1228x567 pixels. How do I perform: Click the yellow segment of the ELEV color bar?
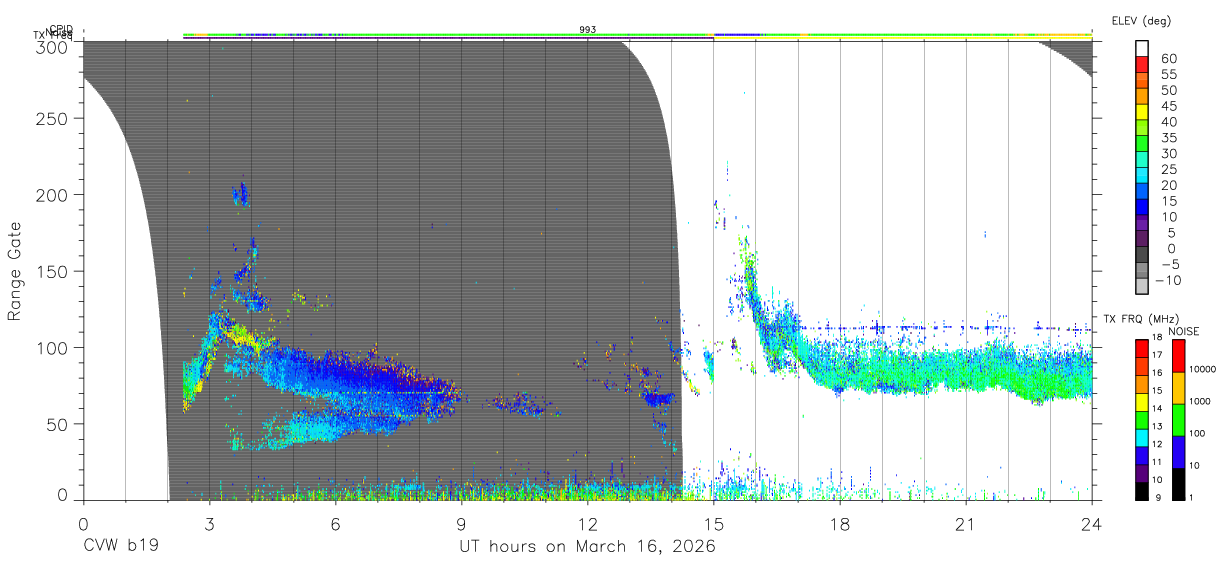1143,114
